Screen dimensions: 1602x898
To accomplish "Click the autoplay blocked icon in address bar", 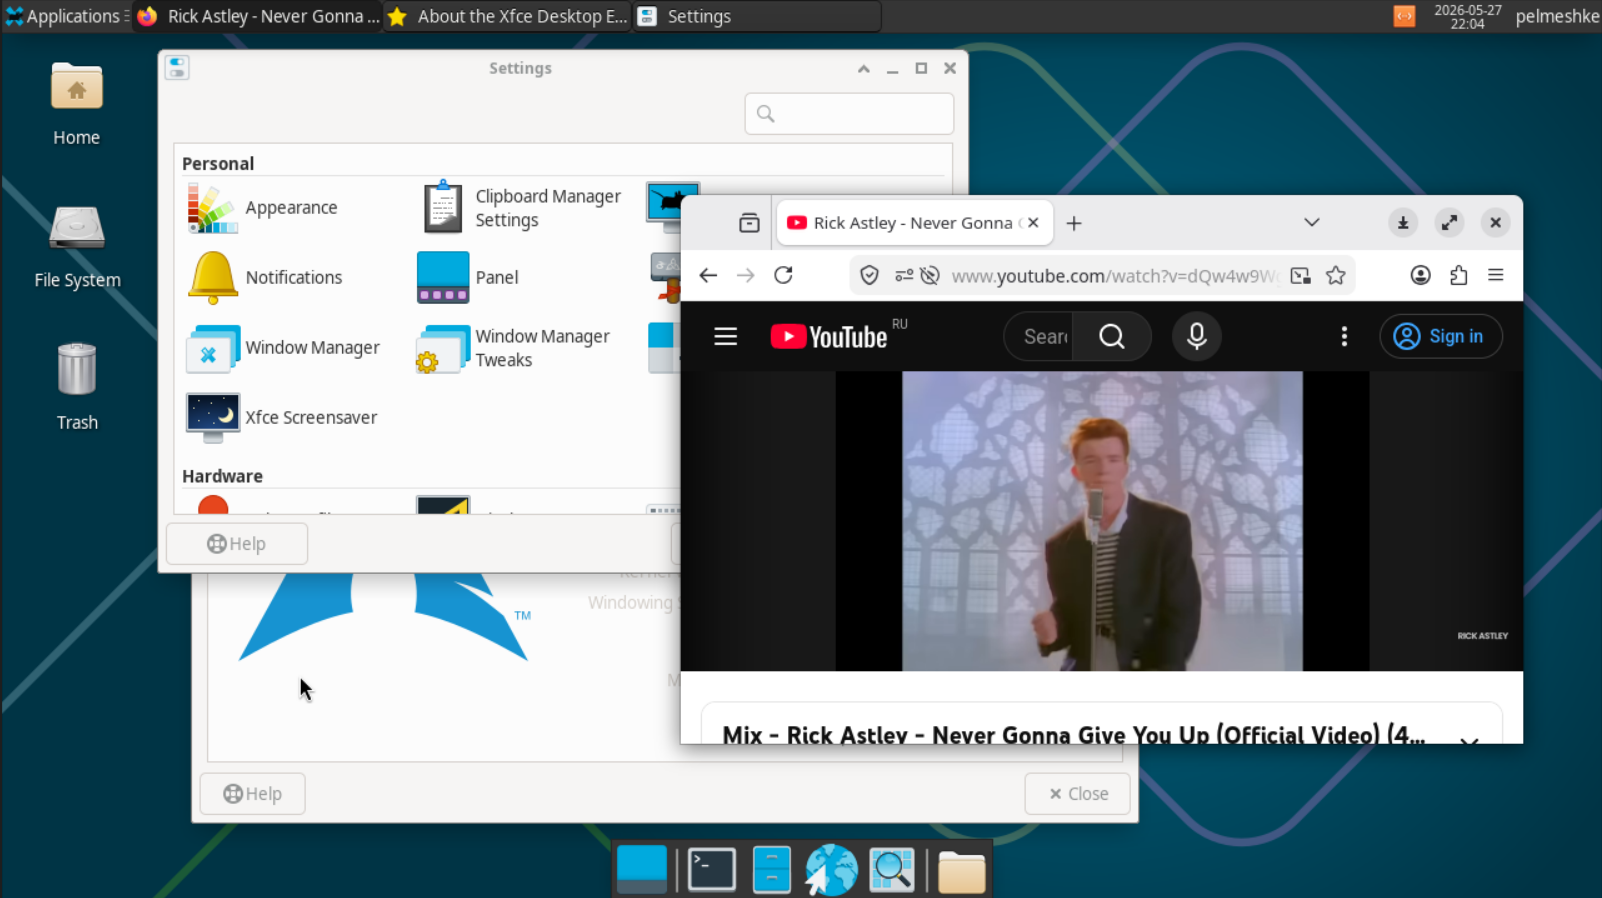I will (930, 276).
